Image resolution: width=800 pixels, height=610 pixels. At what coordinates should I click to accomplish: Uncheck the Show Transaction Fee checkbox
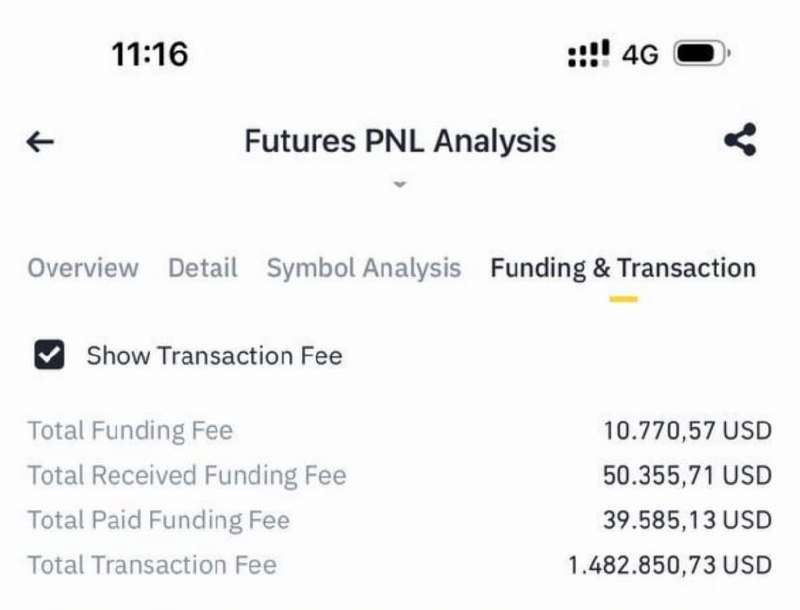tap(49, 355)
